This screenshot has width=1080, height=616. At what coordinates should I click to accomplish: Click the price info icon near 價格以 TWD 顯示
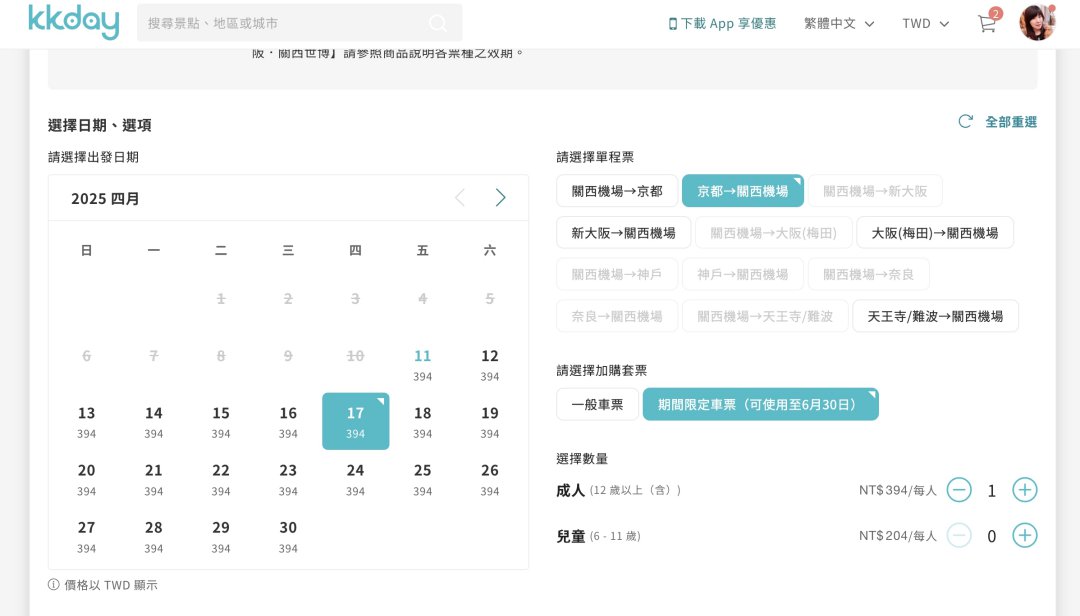(x=54, y=584)
